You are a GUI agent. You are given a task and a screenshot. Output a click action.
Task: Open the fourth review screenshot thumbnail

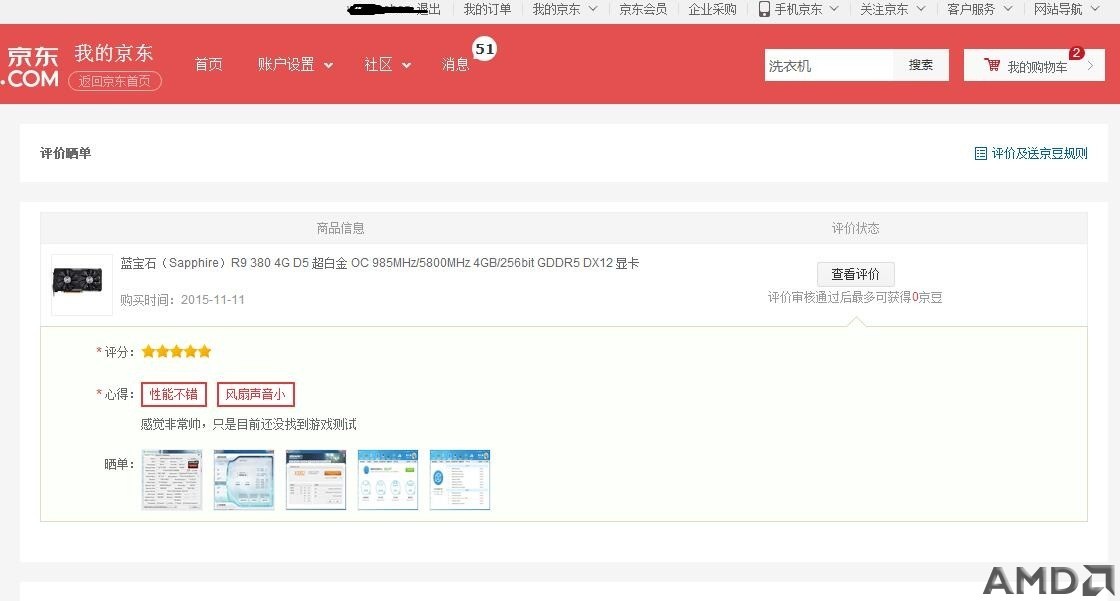pyautogui.click(x=388, y=480)
